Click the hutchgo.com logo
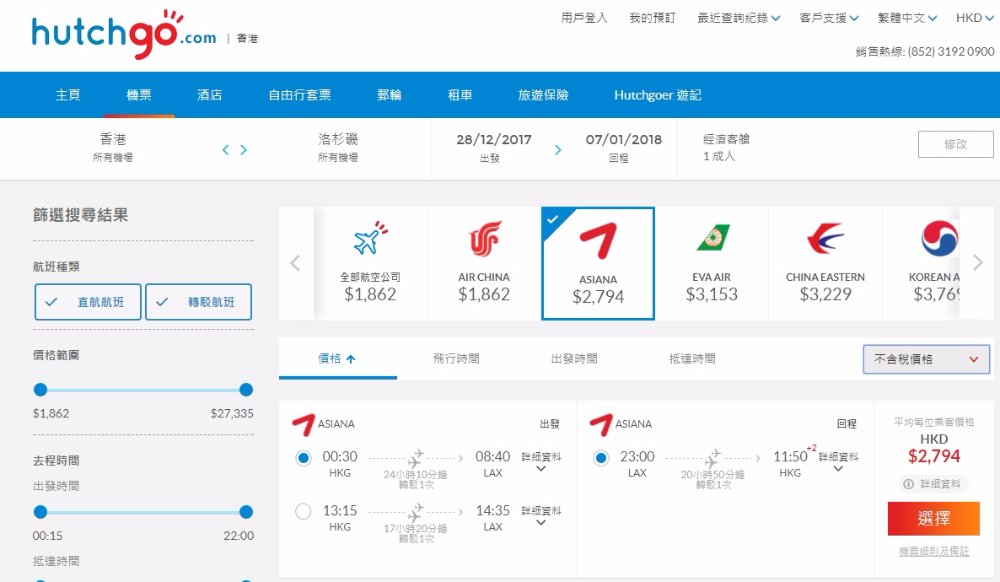This screenshot has height=582, width=1000. 124,34
